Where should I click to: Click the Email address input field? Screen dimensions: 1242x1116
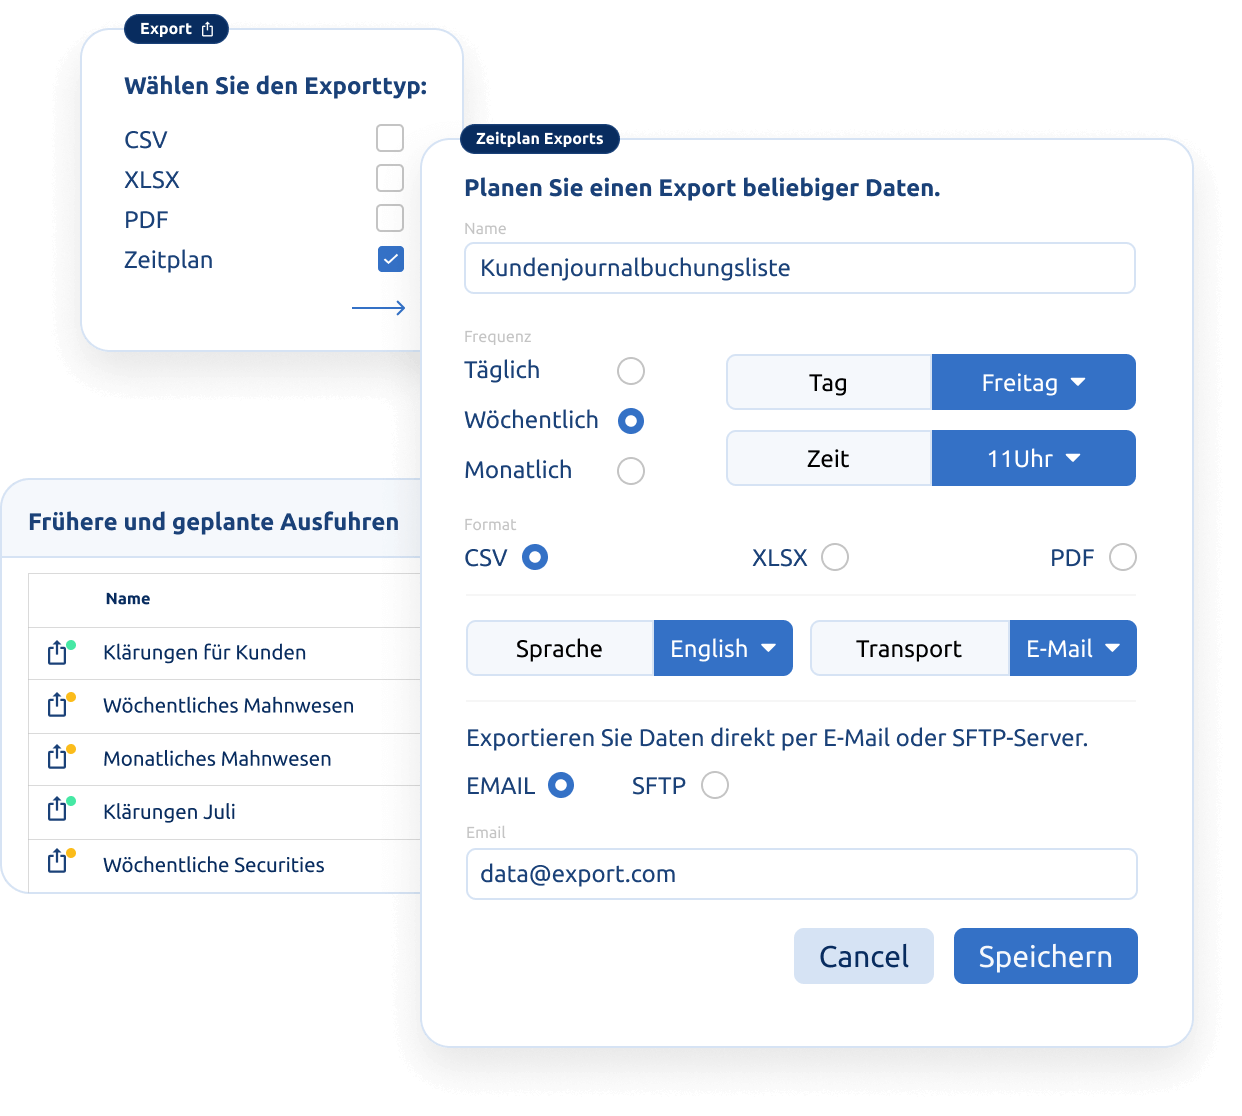801,874
